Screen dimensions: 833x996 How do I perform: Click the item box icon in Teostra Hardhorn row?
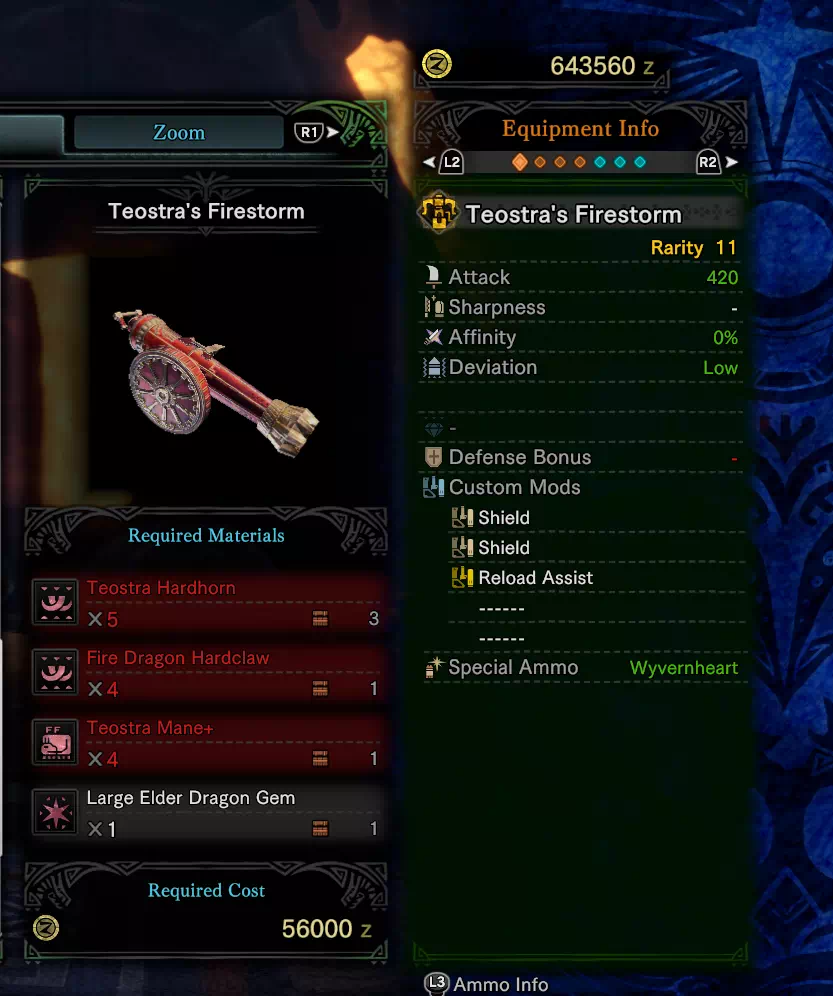(320, 619)
